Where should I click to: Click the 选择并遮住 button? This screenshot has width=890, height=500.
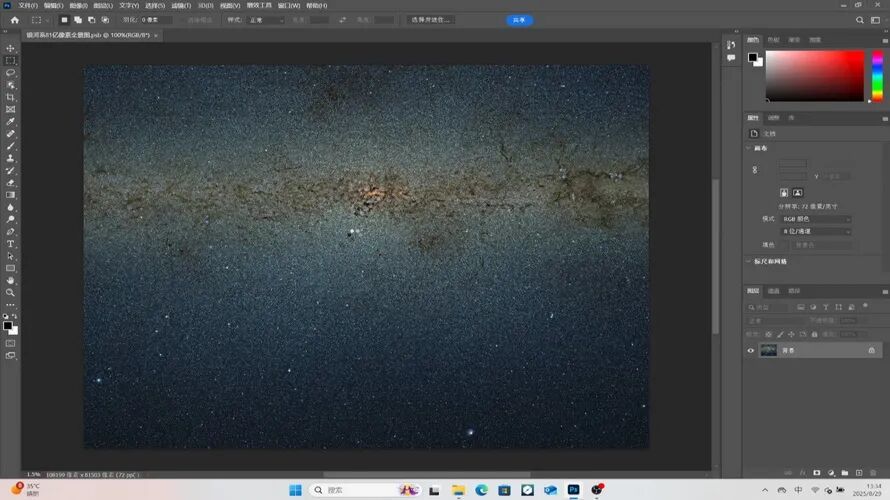431,20
